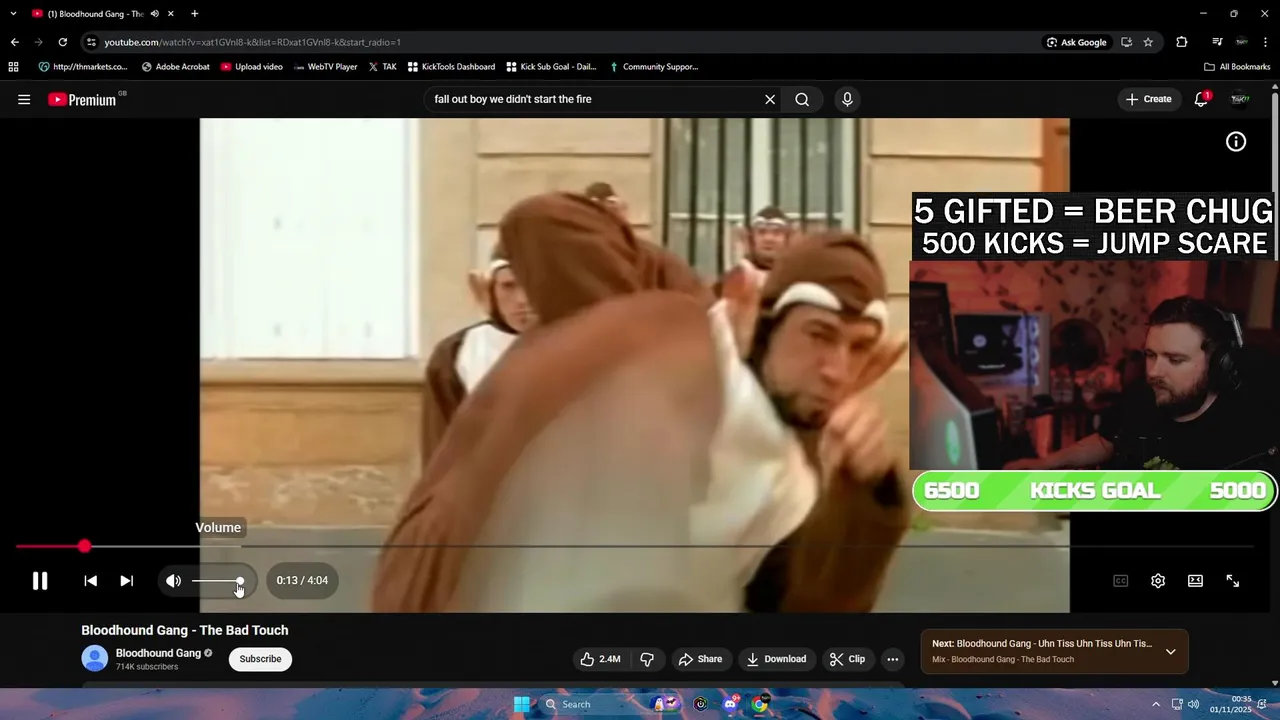Open more actions ellipsis menu
1280x720 pixels.
pyautogui.click(x=893, y=659)
